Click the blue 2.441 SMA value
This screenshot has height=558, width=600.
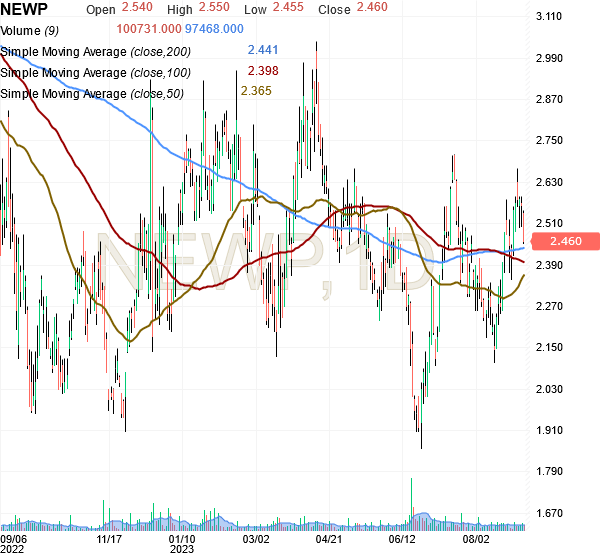tap(263, 50)
